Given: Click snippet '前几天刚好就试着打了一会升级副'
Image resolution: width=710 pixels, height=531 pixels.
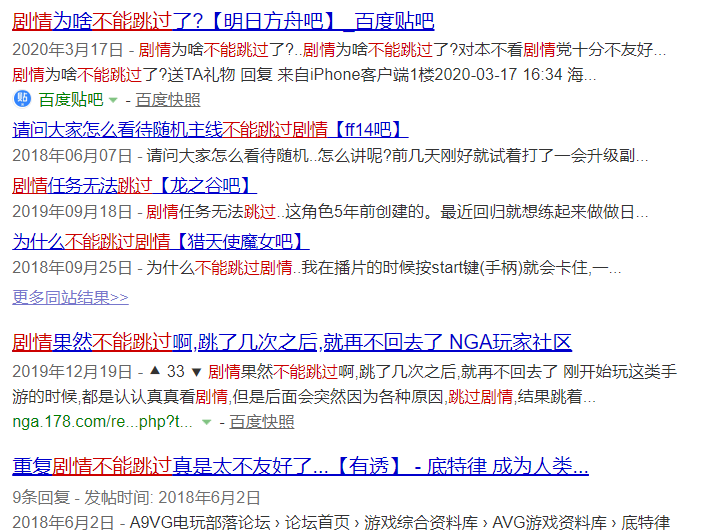Looking at the screenshot, I should (x=513, y=155).
